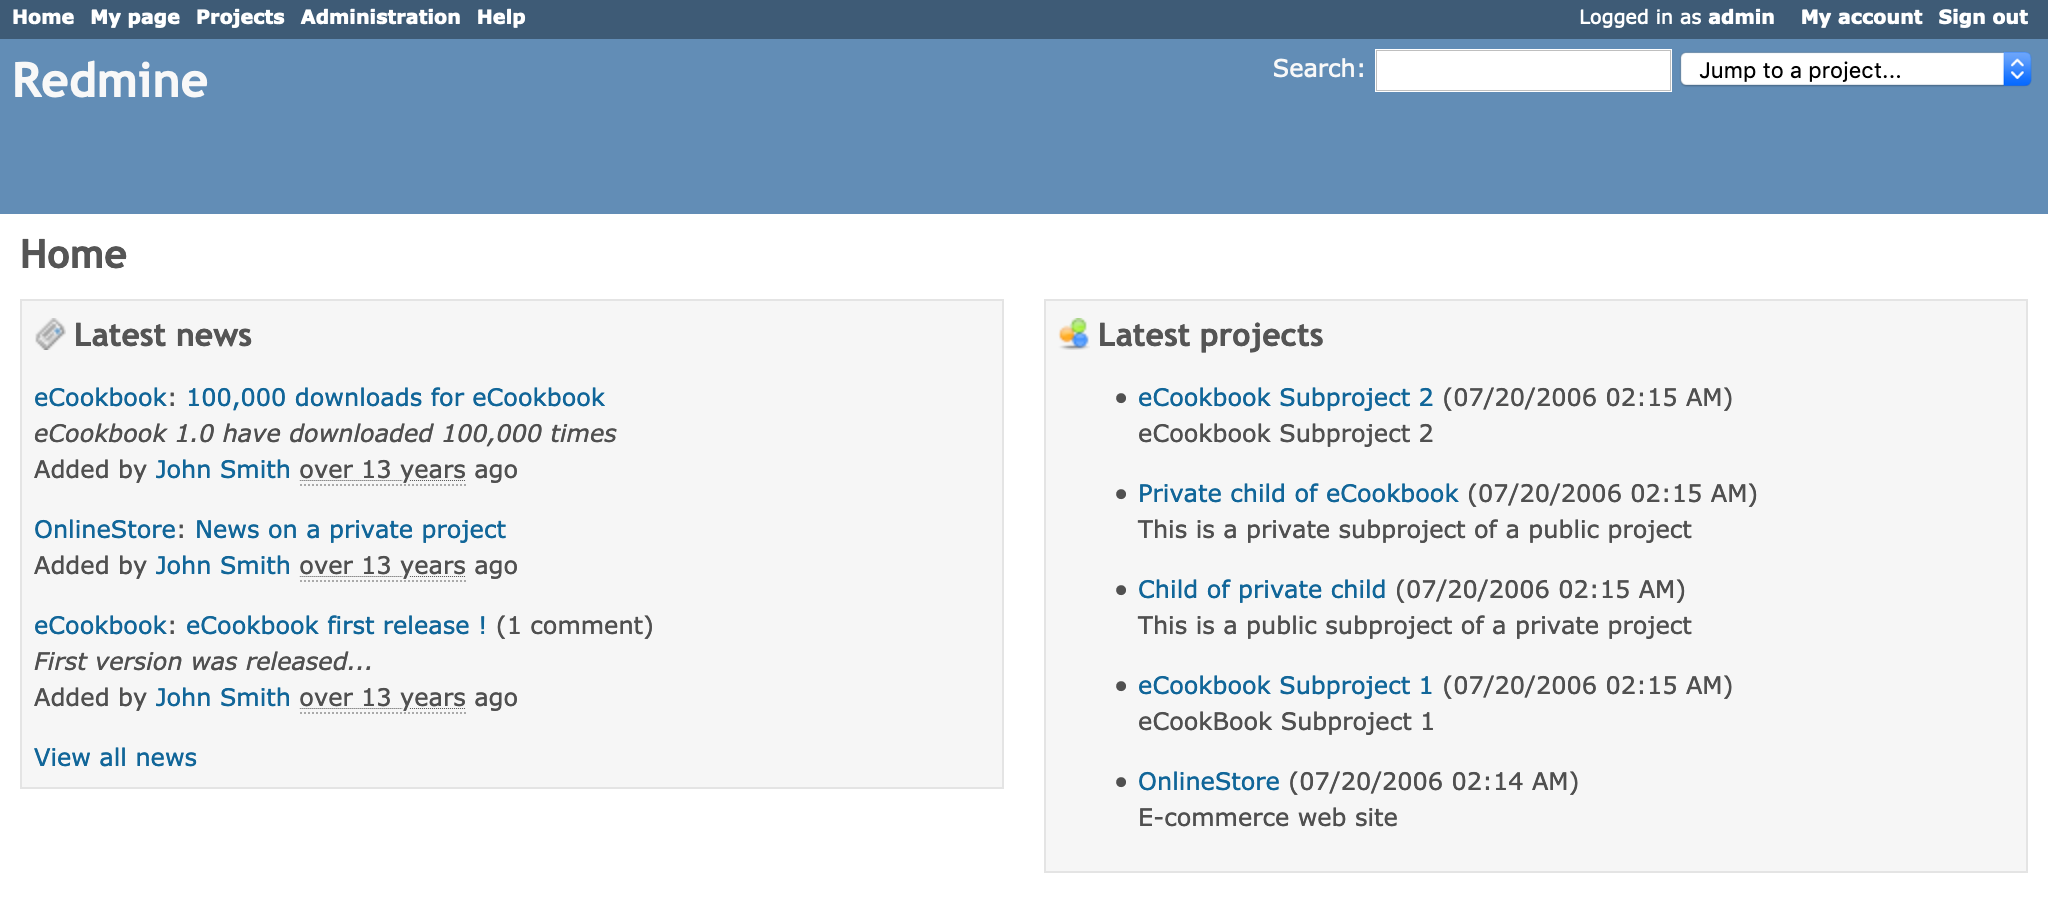Open the OnlineStore project in Latest projects

[x=1208, y=781]
